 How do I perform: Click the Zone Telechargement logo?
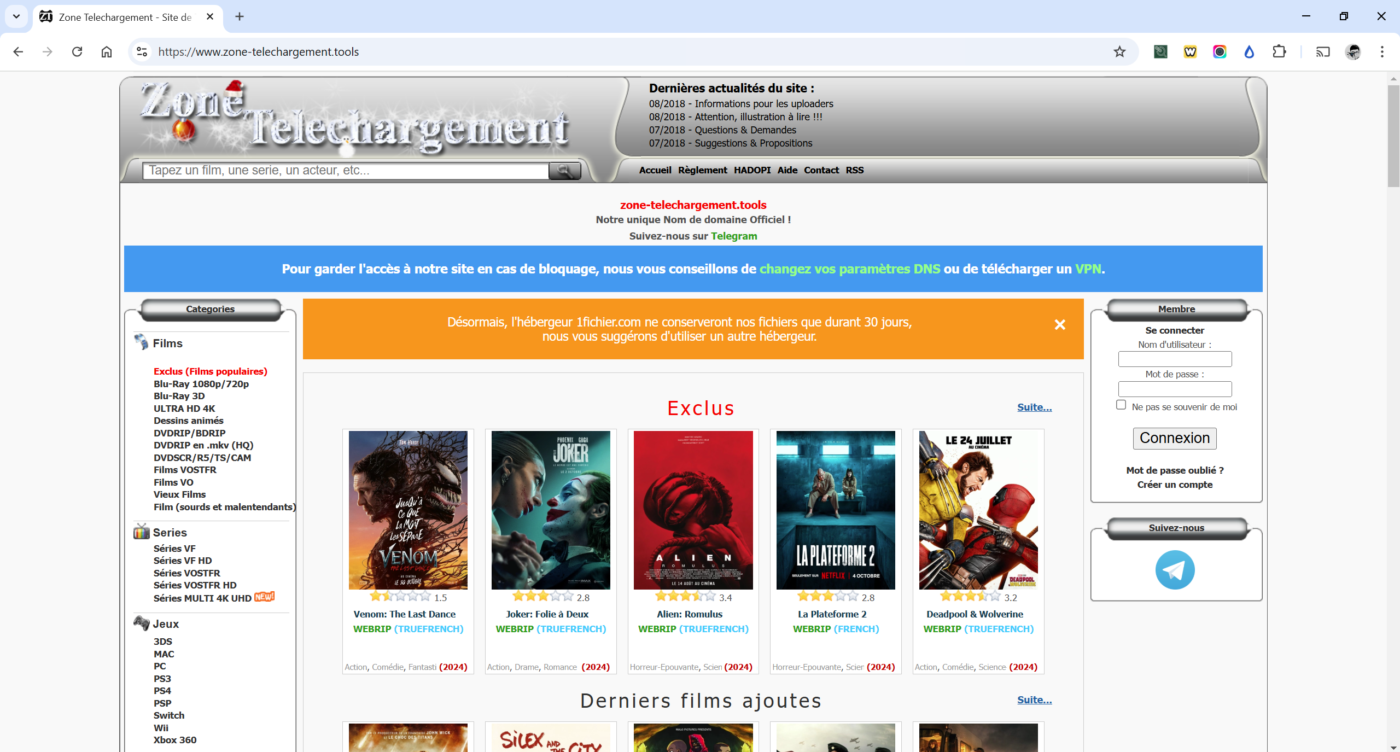click(x=355, y=118)
